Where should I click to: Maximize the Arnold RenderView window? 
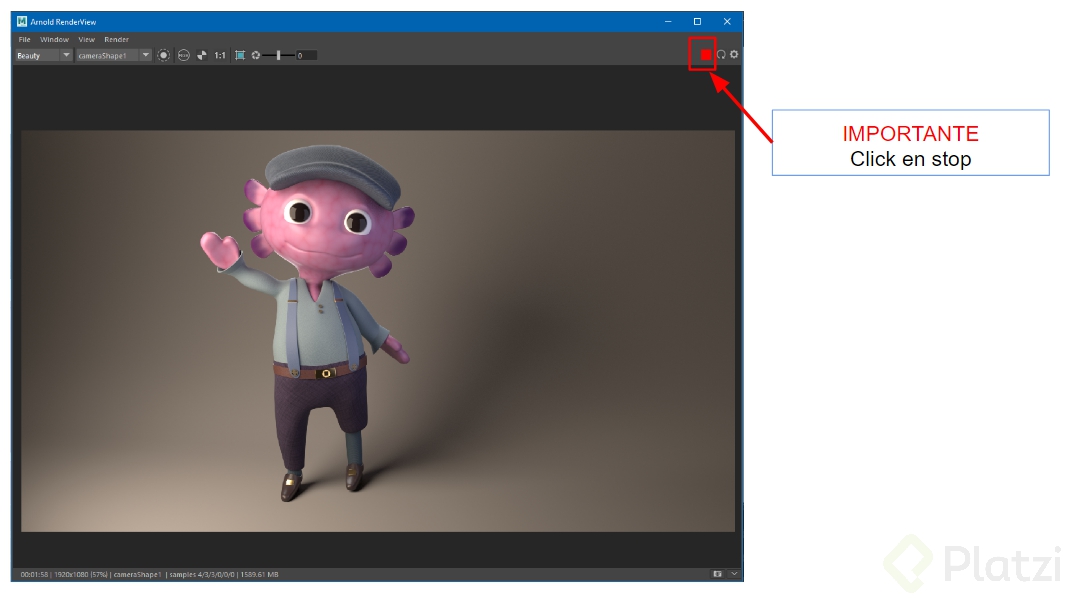tap(697, 21)
